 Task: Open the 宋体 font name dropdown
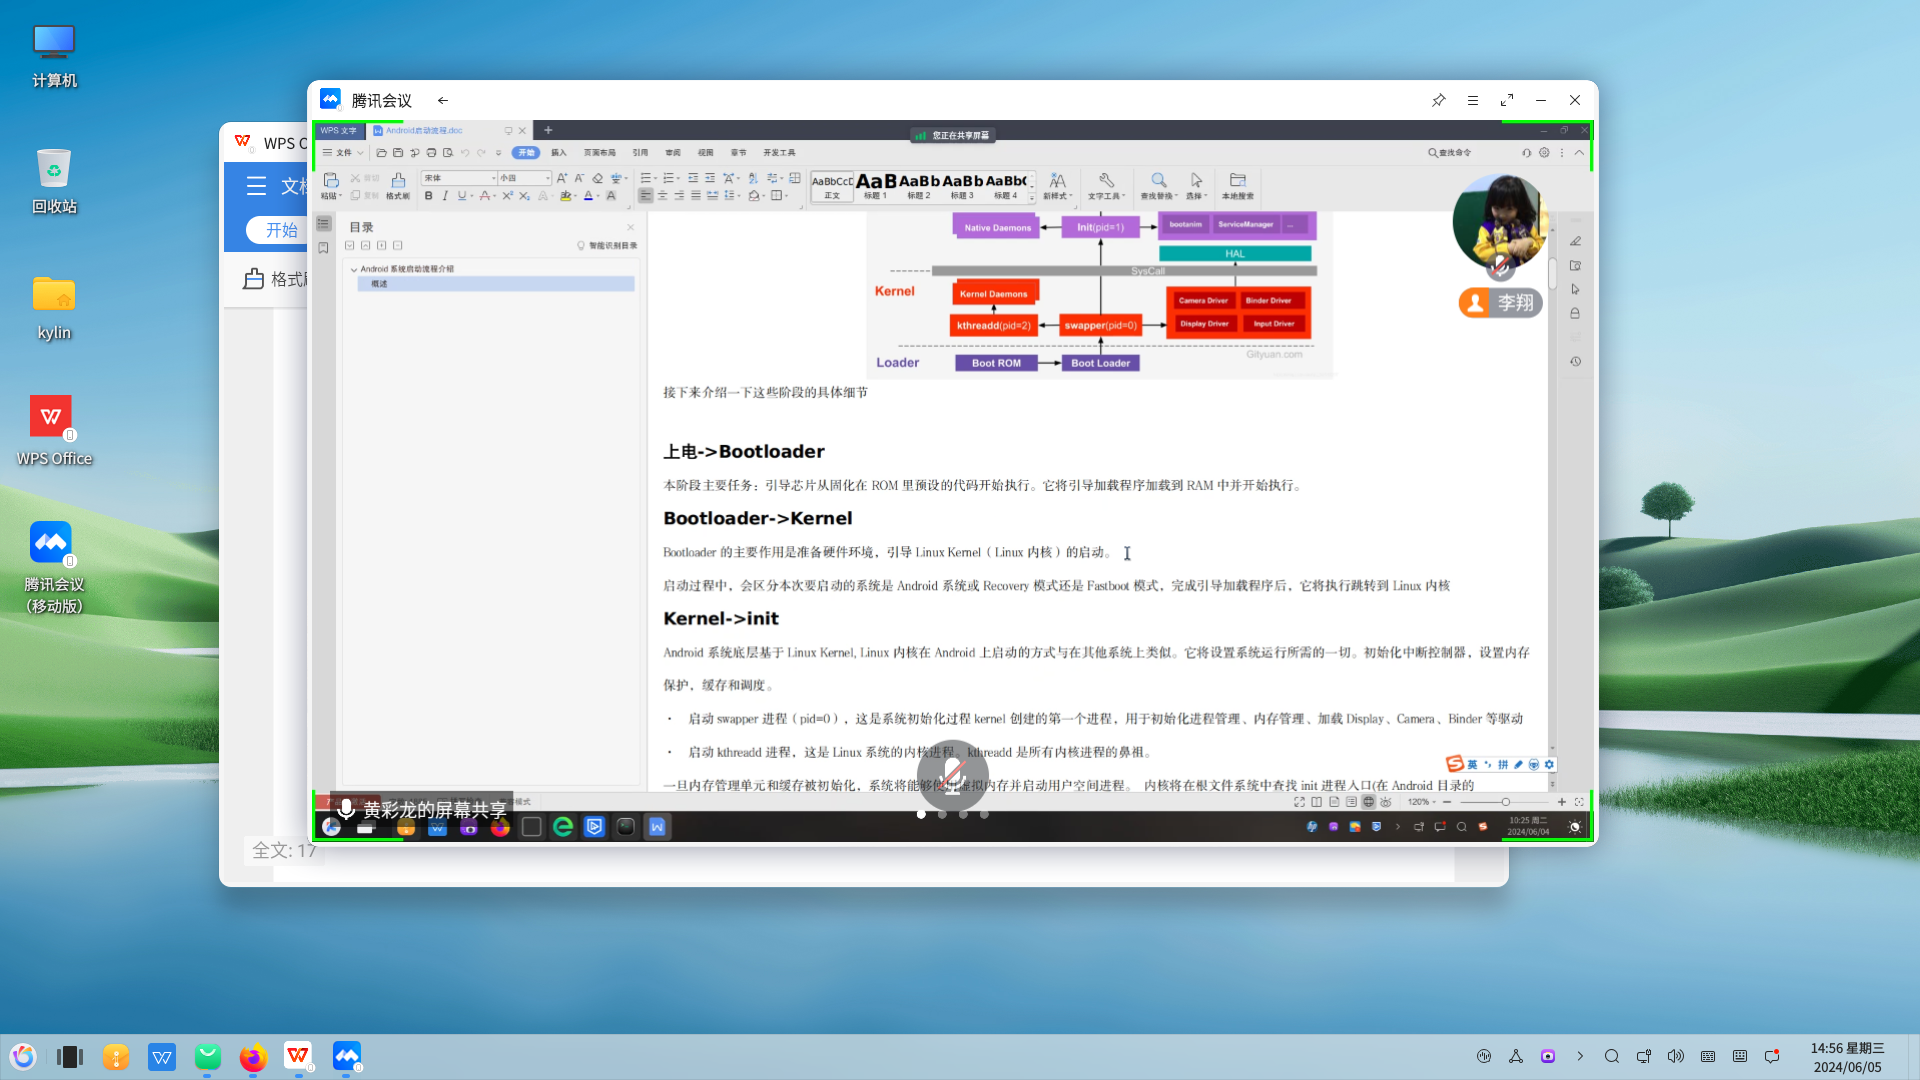(x=493, y=178)
